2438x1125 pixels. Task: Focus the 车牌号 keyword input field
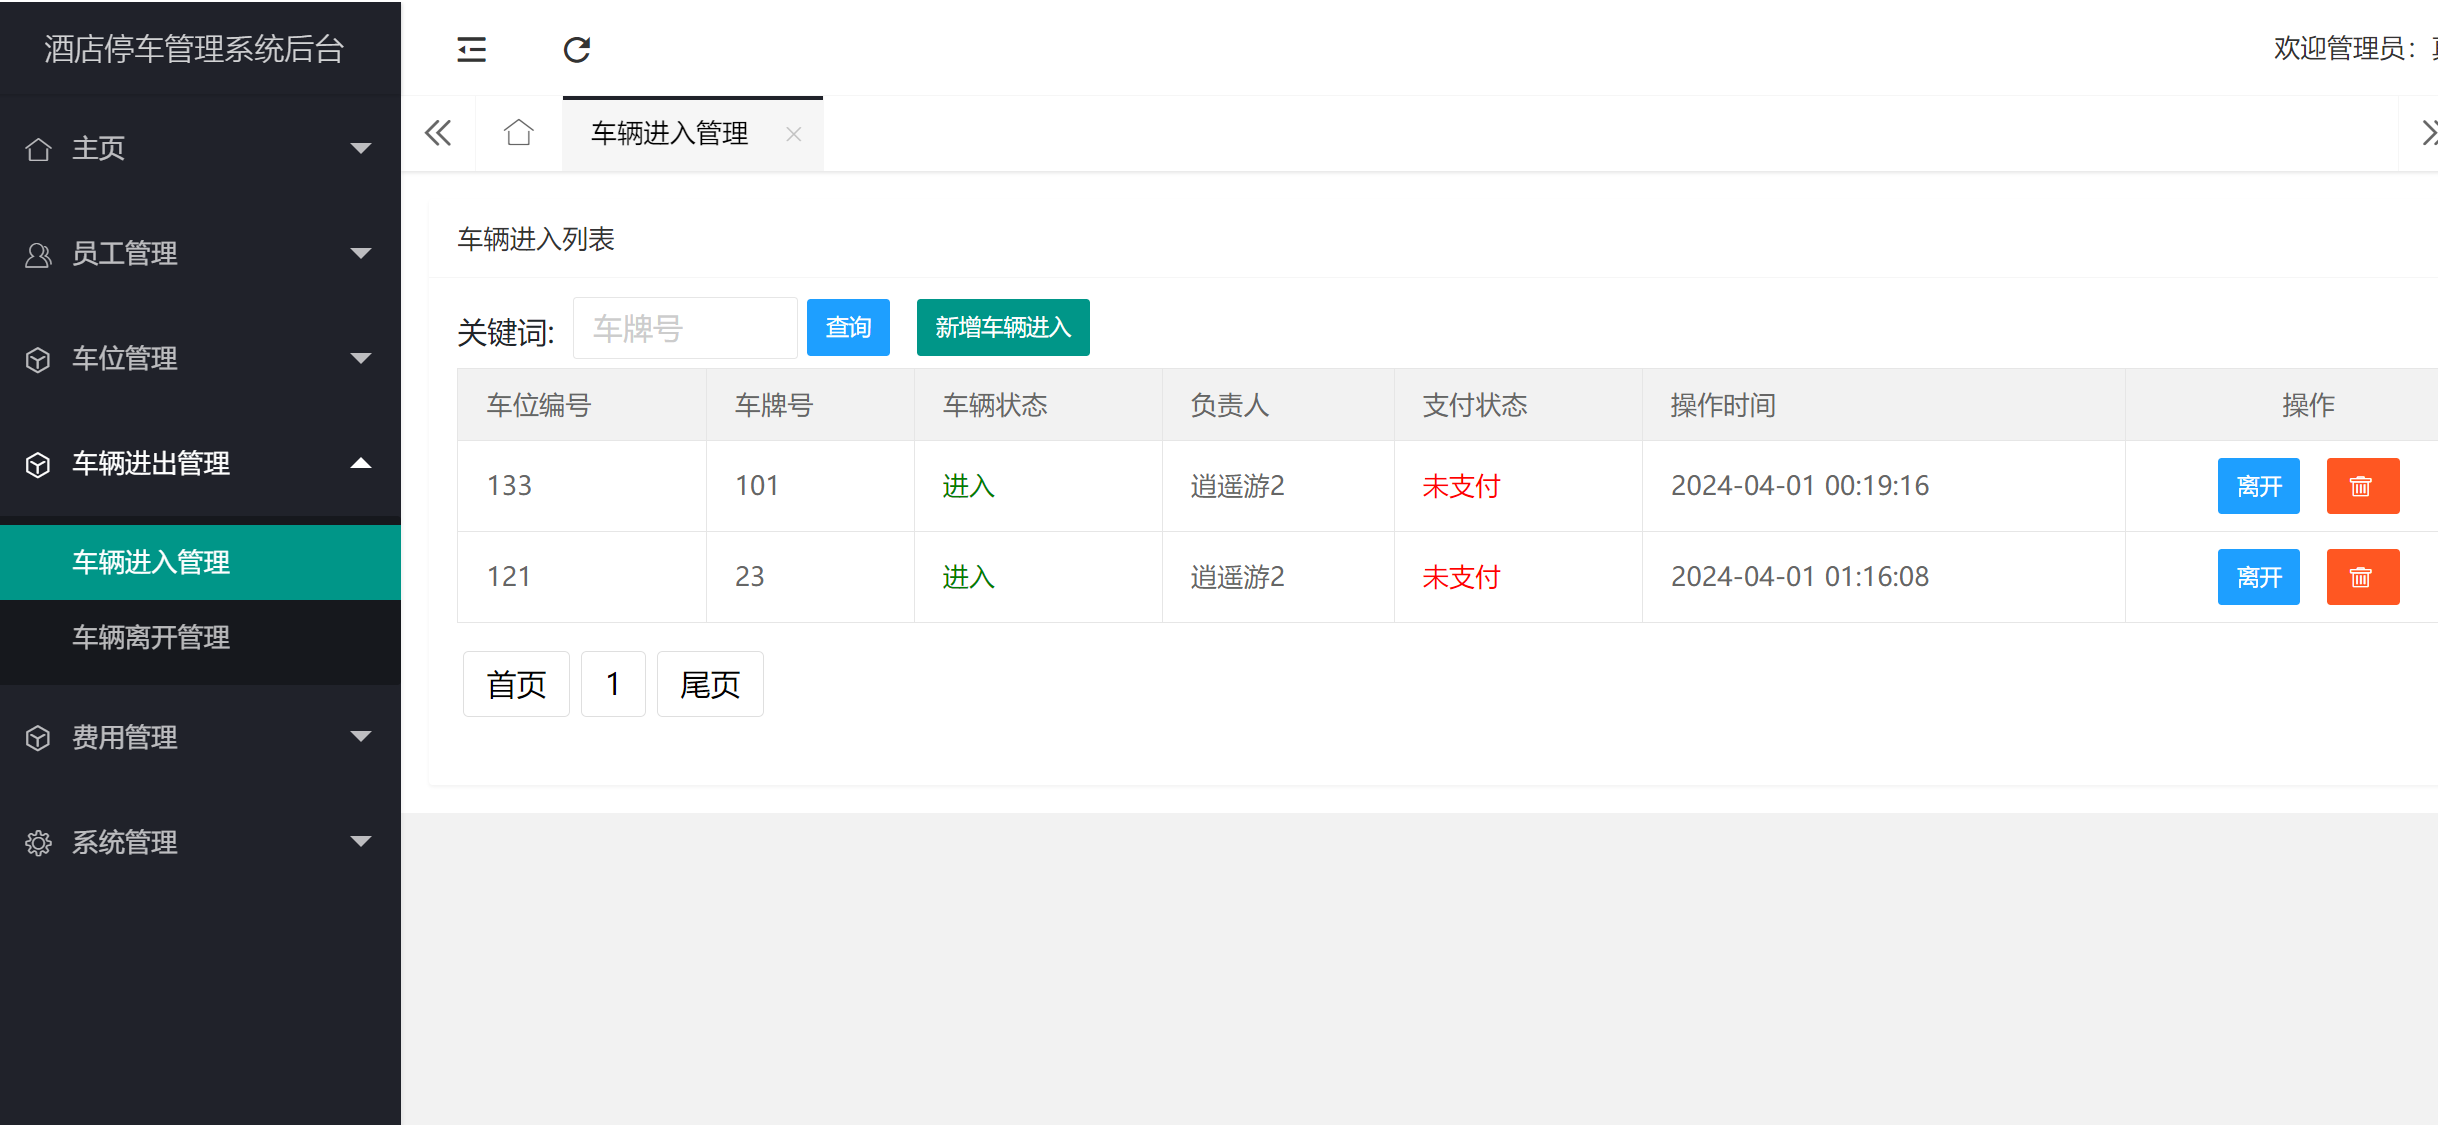[x=685, y=328]
